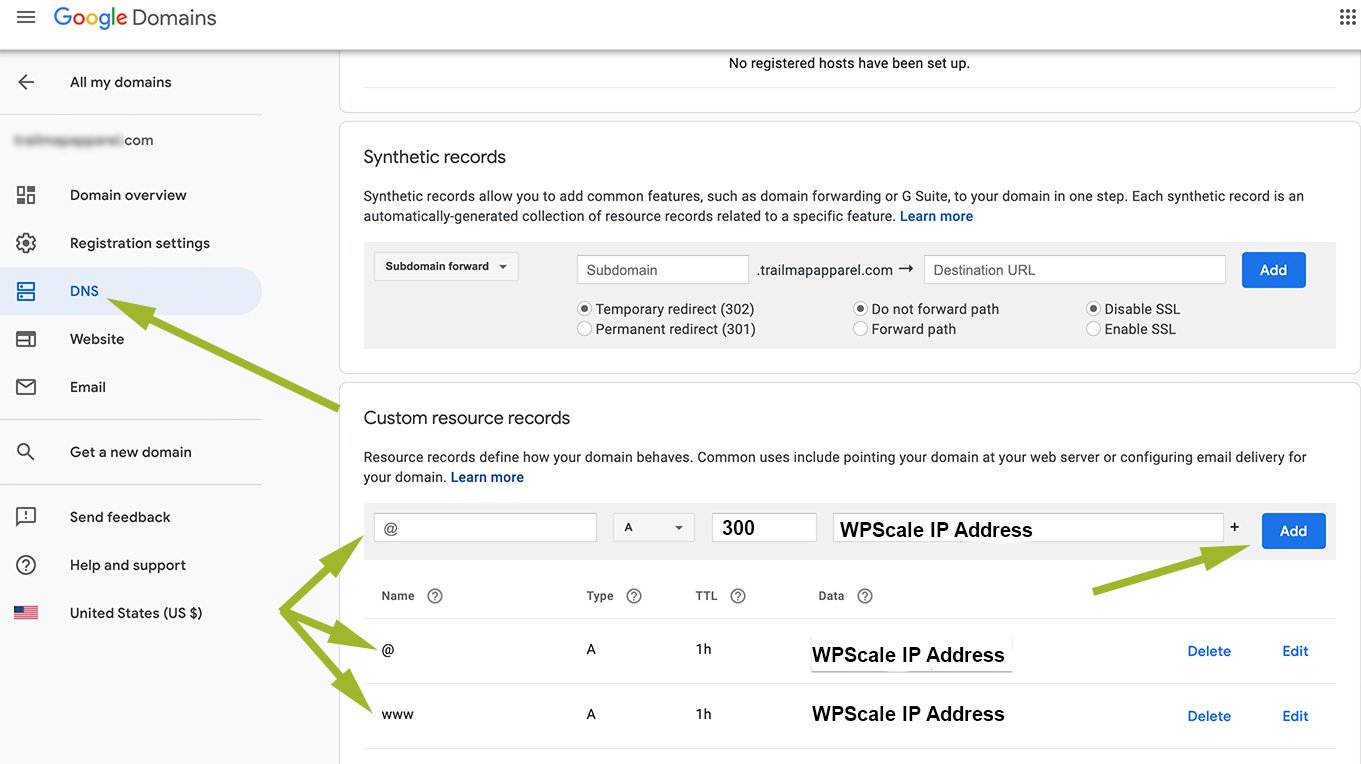
Task: Open the hamburger main menu icon
Action: point(26,18)
